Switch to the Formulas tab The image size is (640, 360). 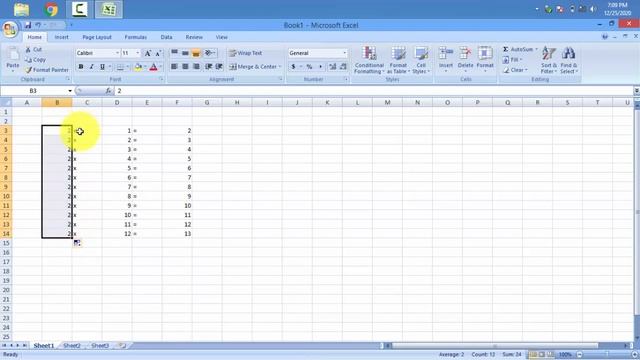(136, 37)
